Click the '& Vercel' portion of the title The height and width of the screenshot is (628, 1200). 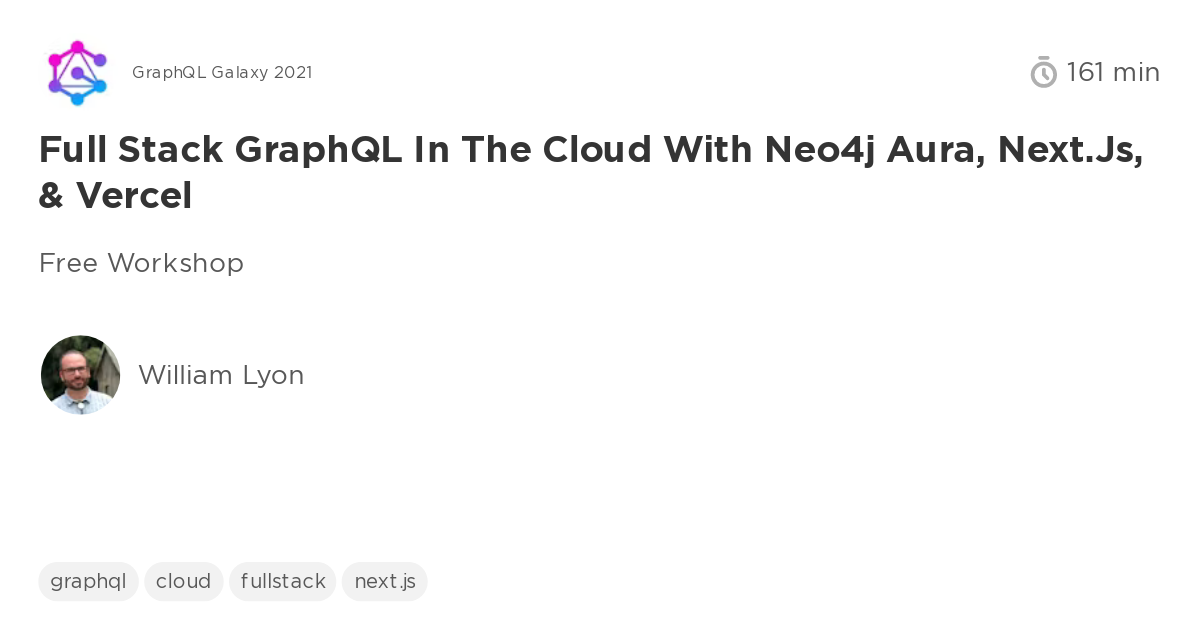[115, 196]
